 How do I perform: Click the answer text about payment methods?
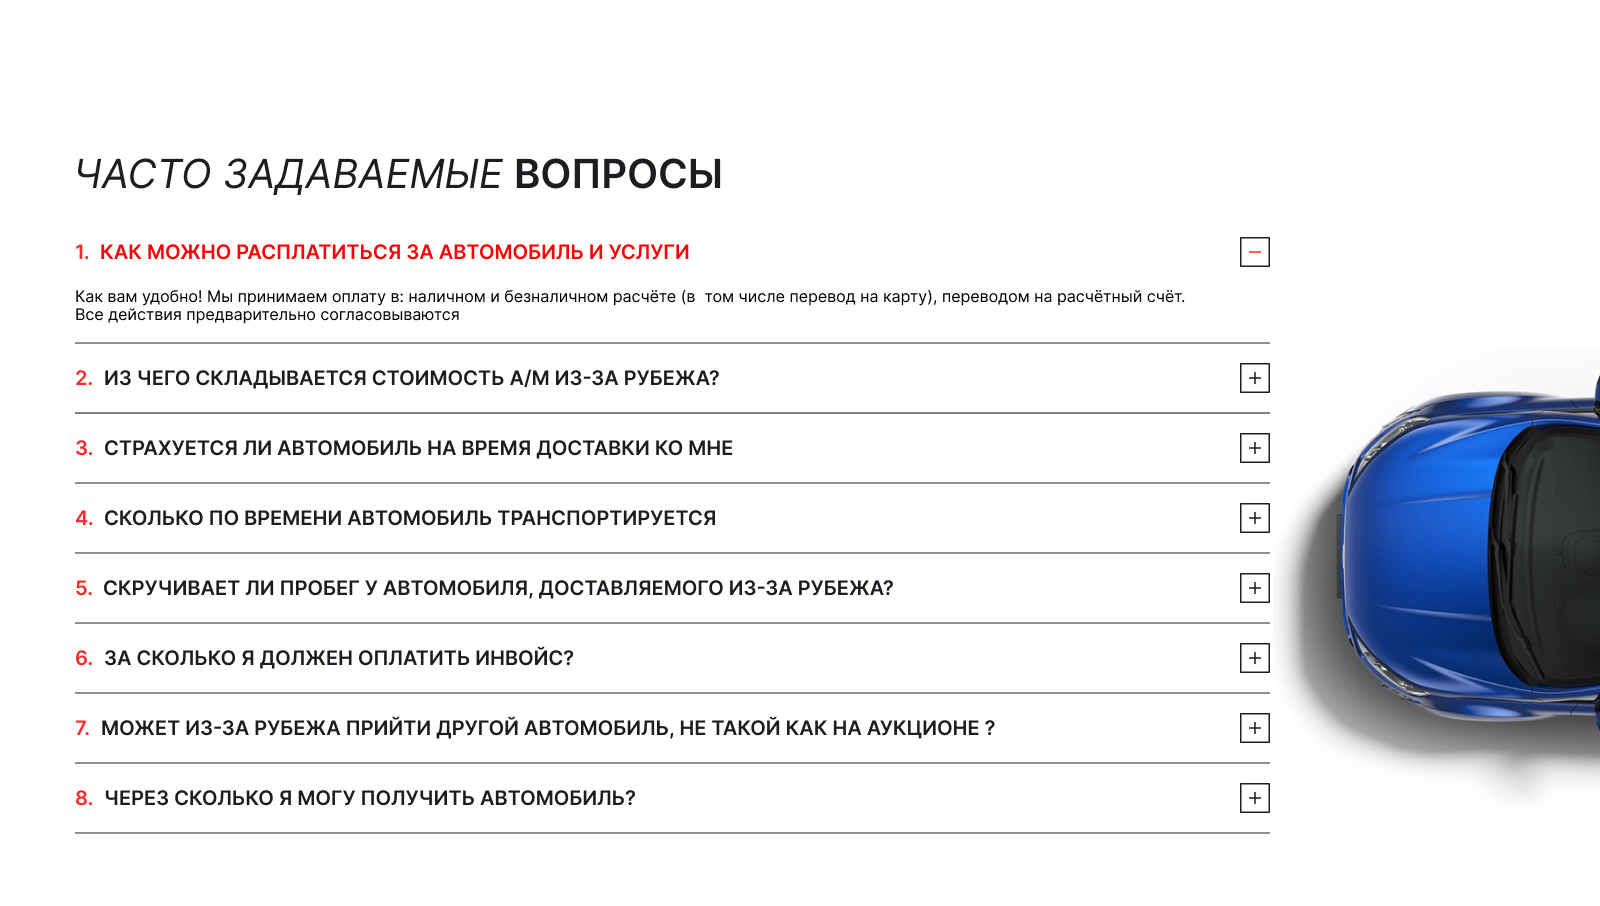630,305
